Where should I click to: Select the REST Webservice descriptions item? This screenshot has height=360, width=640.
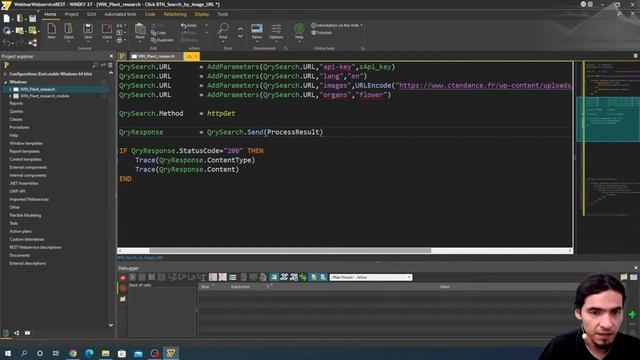pyautogui.click(x=35, y=247)
